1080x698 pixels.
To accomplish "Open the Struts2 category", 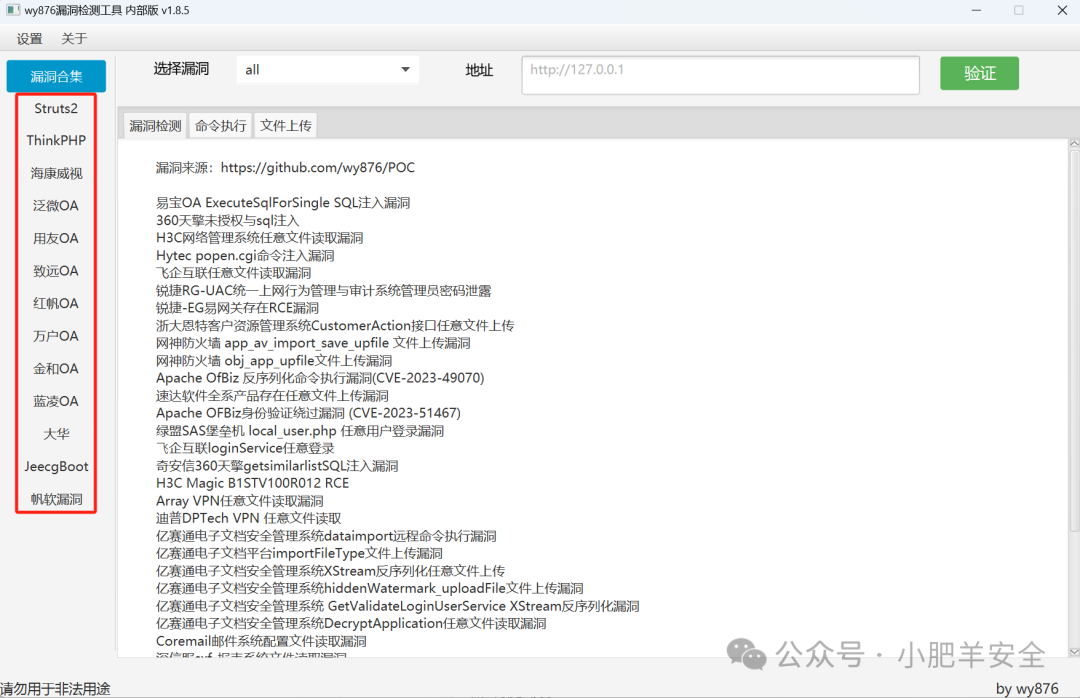I will coord(56,108).
